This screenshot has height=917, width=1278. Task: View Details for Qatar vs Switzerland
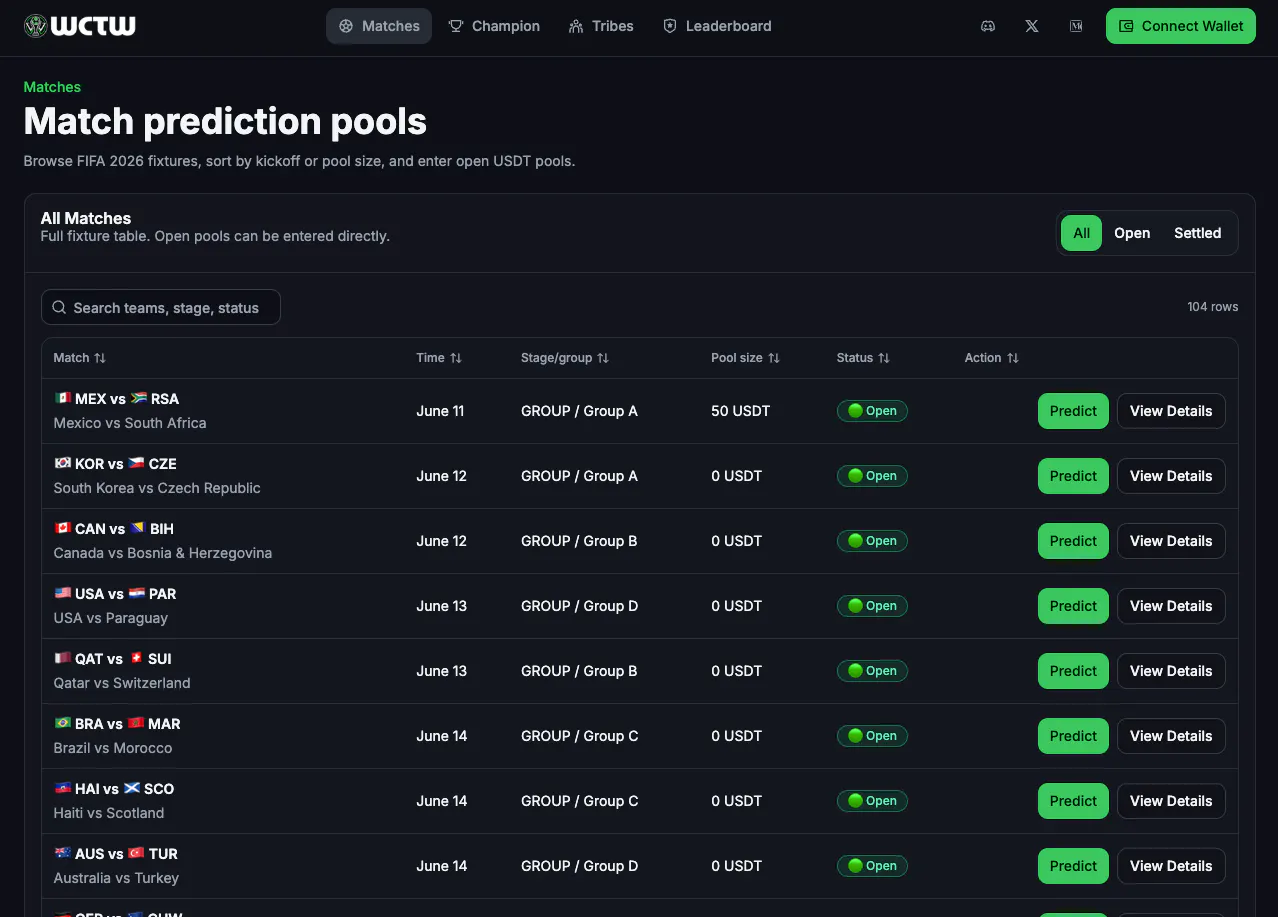click(1171, 671)
